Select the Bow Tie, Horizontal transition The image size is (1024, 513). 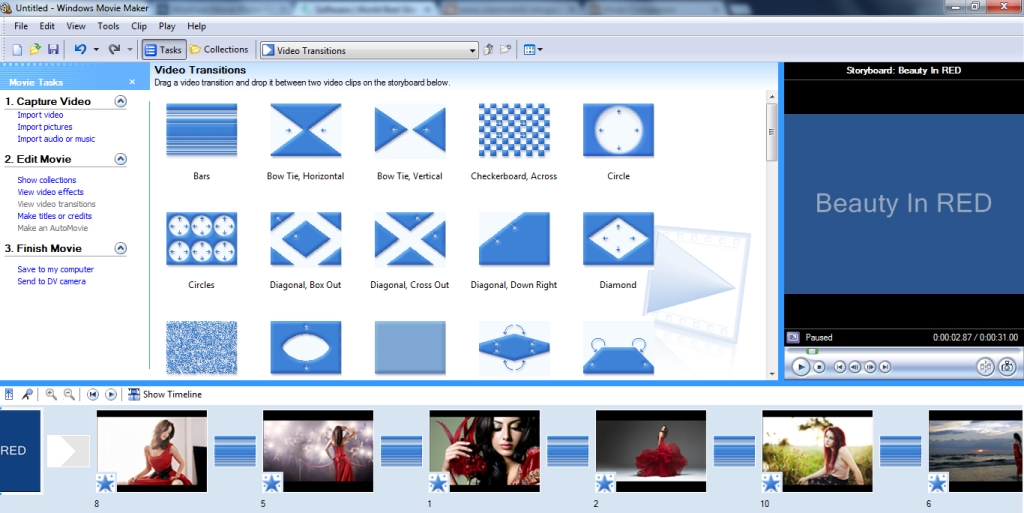click(306, 130)
